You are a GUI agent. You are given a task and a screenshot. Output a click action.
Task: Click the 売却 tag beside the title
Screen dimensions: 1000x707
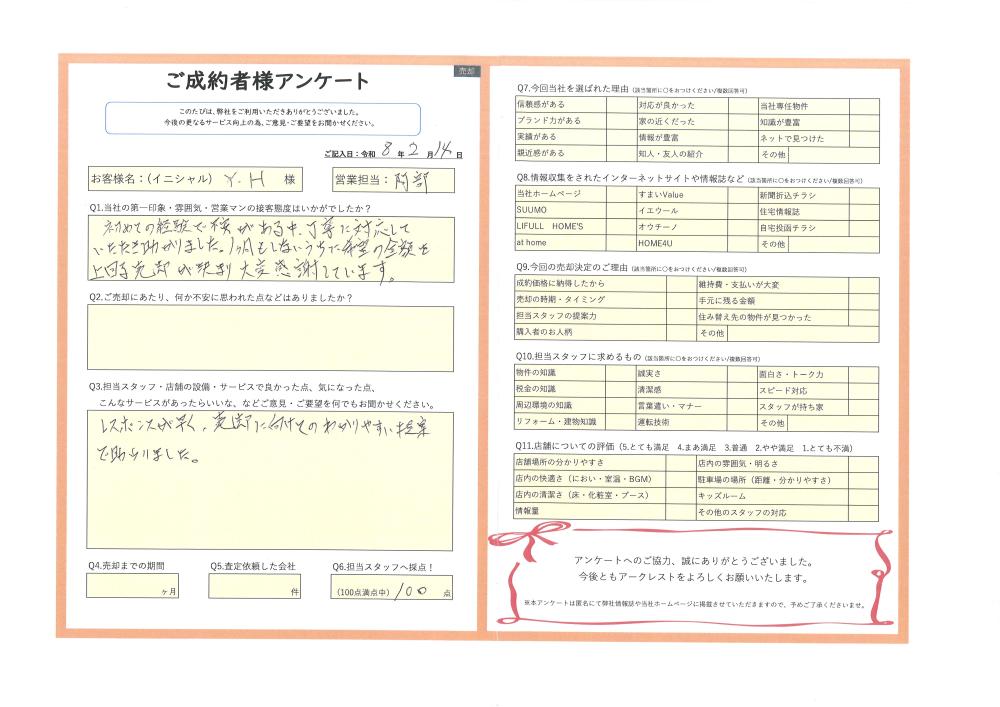pyautogui.click(x=466, y=72)
